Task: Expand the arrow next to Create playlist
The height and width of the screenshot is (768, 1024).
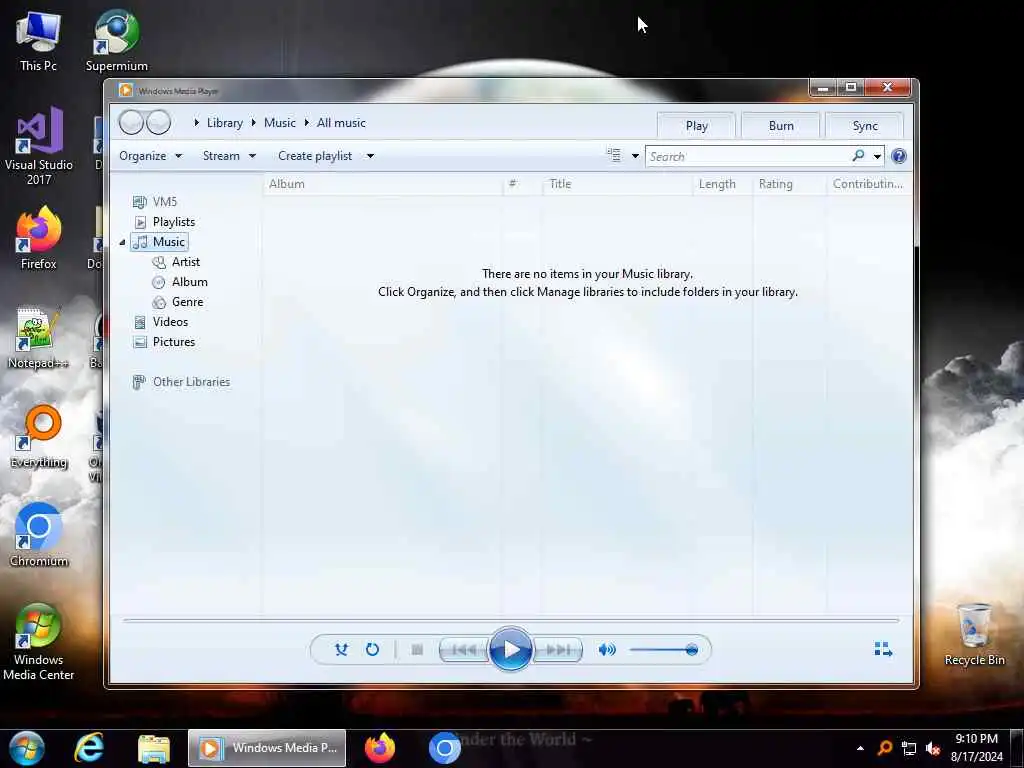Action: tap(370, 156)
